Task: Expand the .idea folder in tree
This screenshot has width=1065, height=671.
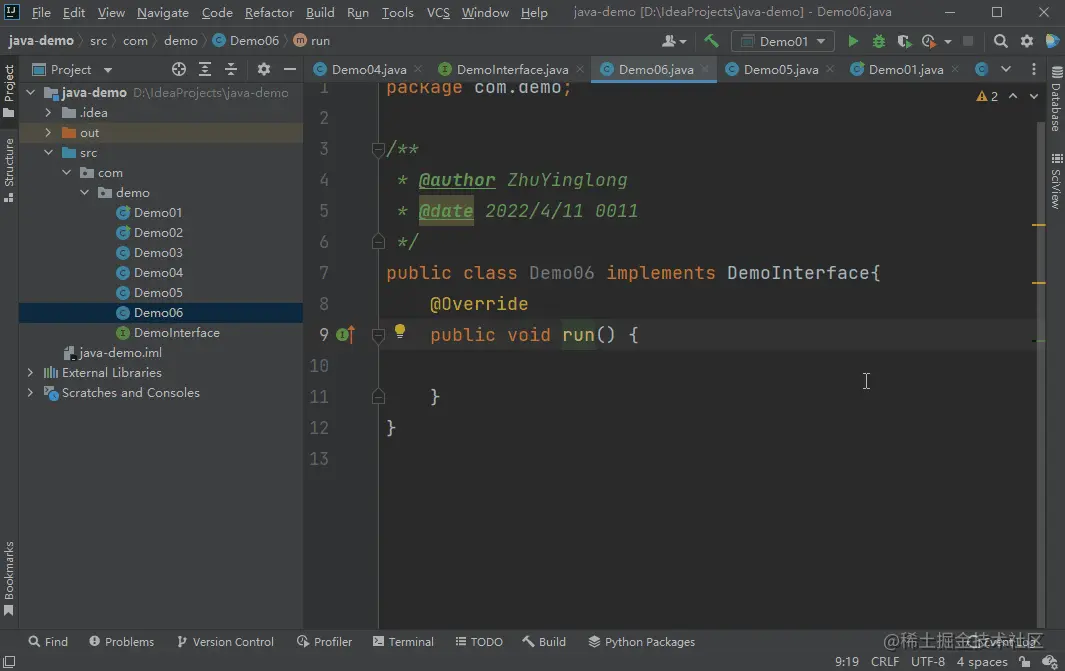Action: pyautogui.click(x=48, y=113)
